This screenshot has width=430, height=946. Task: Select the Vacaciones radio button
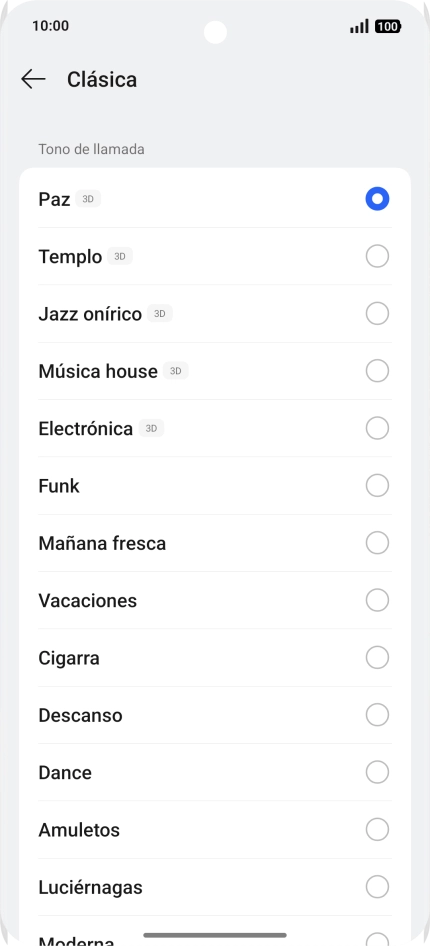click(377, 600)
